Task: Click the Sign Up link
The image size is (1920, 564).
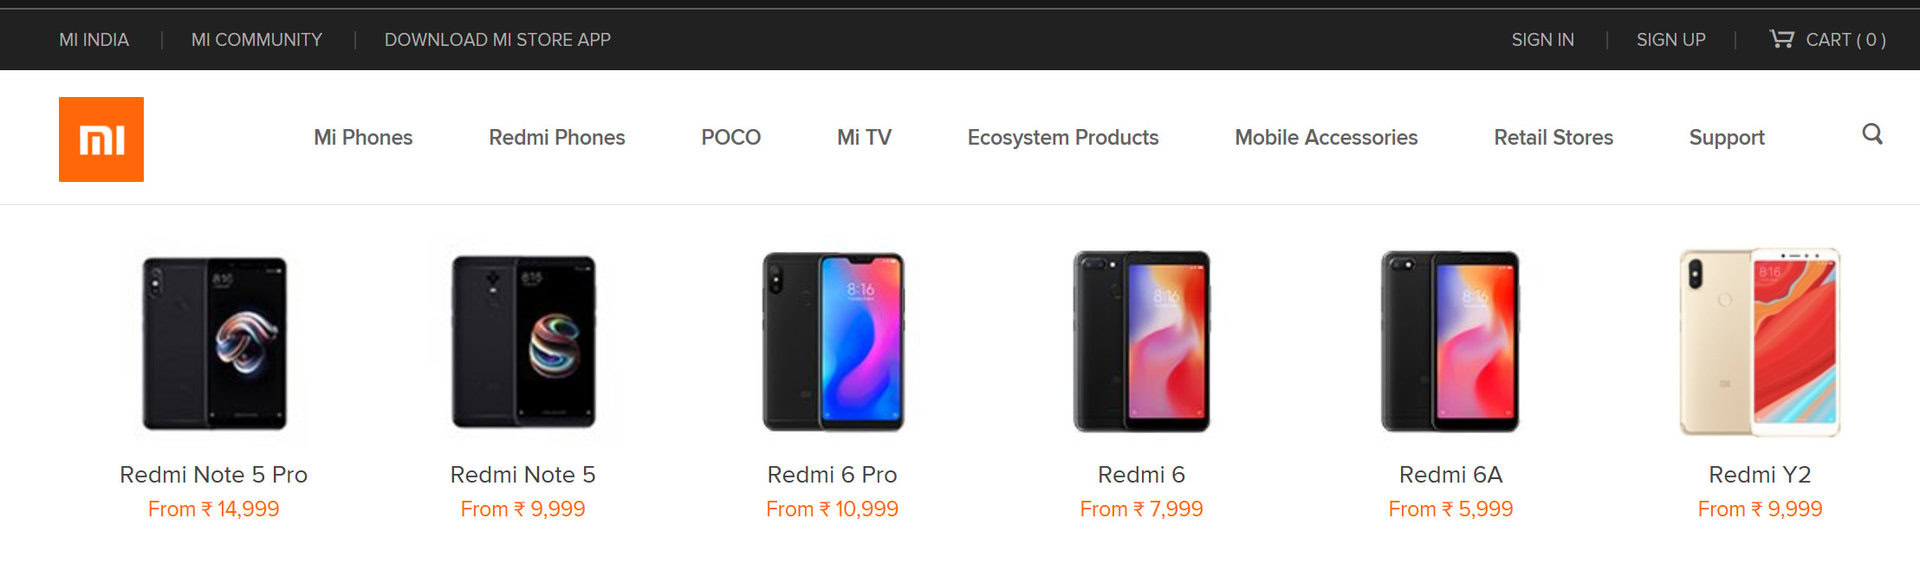Action: click(1670, 40)
